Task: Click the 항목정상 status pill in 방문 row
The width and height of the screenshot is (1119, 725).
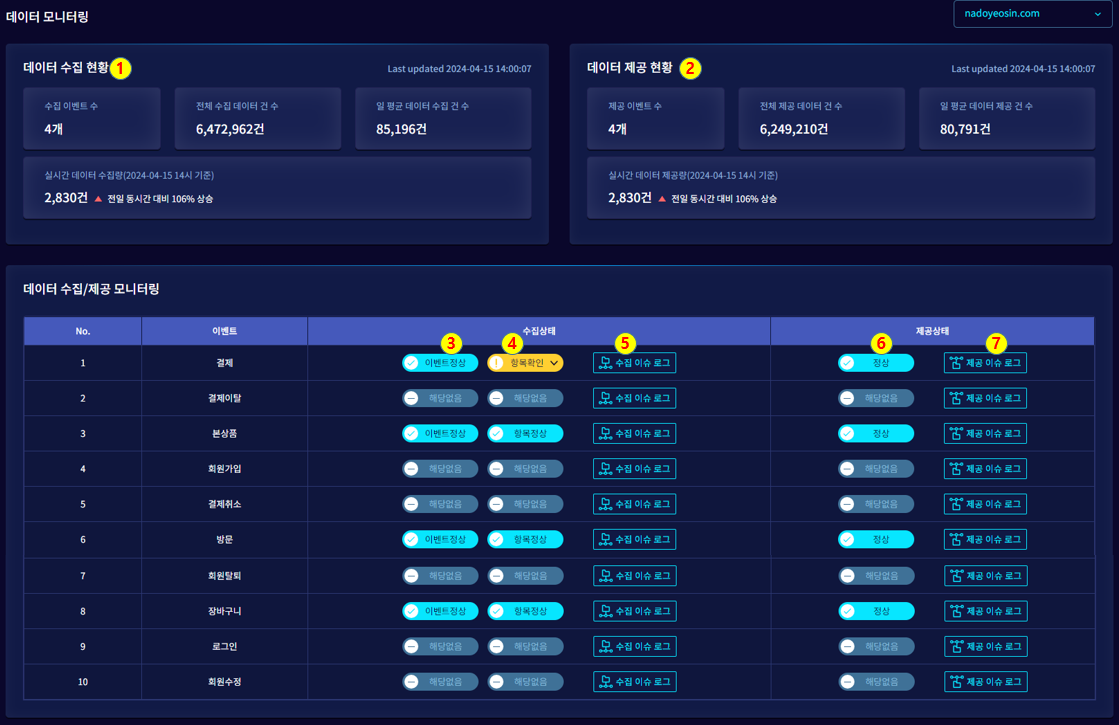Action: 525,539
